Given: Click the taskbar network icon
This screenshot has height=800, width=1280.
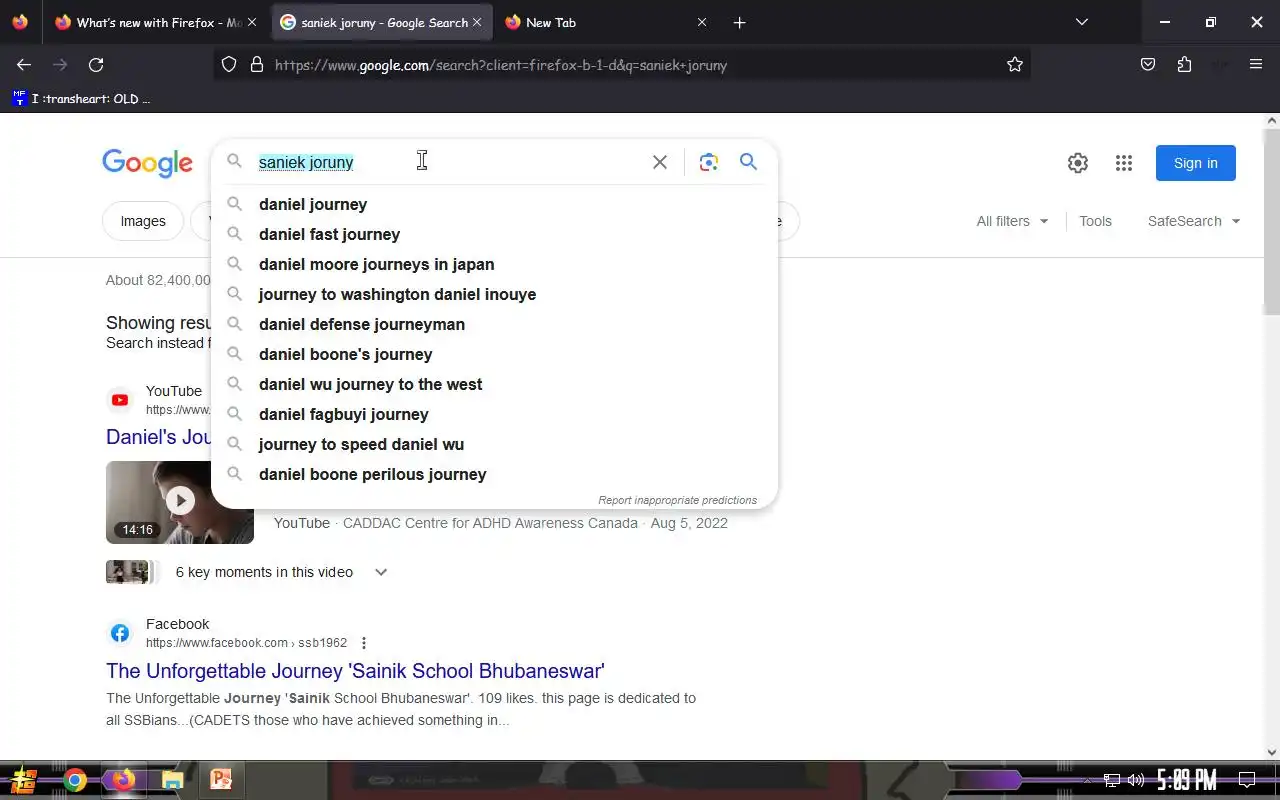Looking at the screenshot, I should pyautogui.click(x=1112, y=780).
